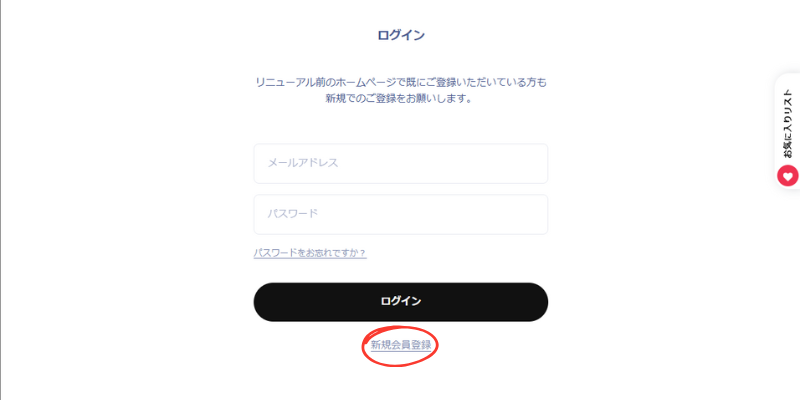Open the 新規会員登録 link
Viewport: 800px width, 400px height.
pos(401,345)
